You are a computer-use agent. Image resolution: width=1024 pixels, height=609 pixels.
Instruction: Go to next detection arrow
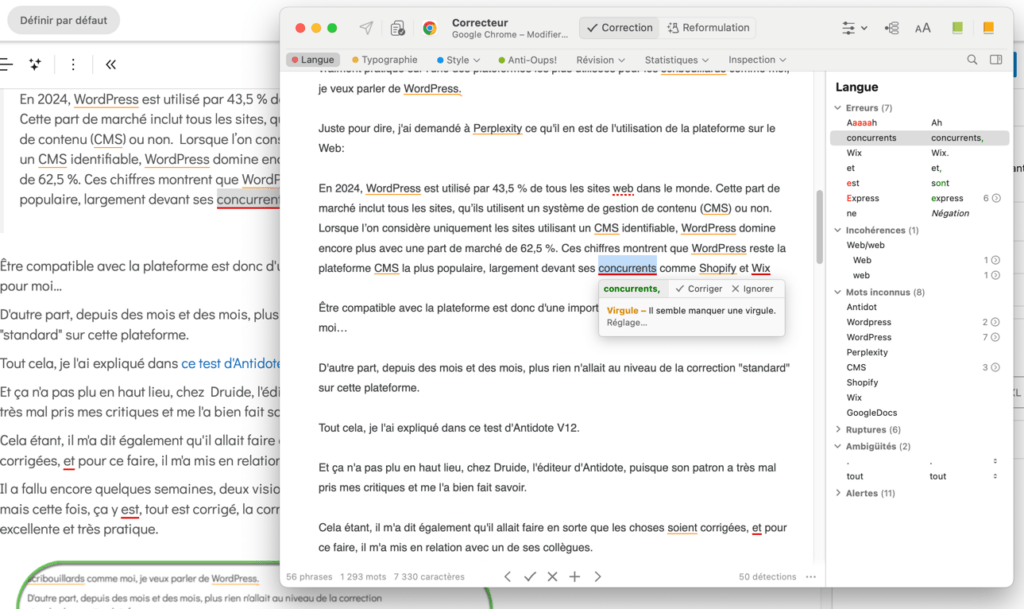[598, 576]
